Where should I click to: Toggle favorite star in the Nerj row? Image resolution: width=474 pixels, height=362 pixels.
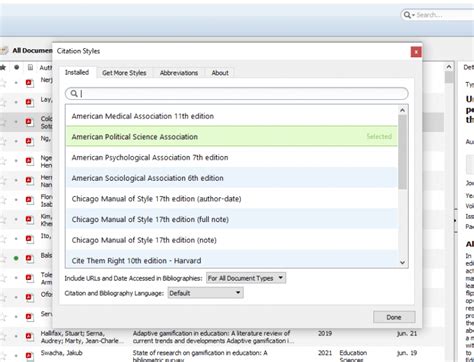(3, 82)
